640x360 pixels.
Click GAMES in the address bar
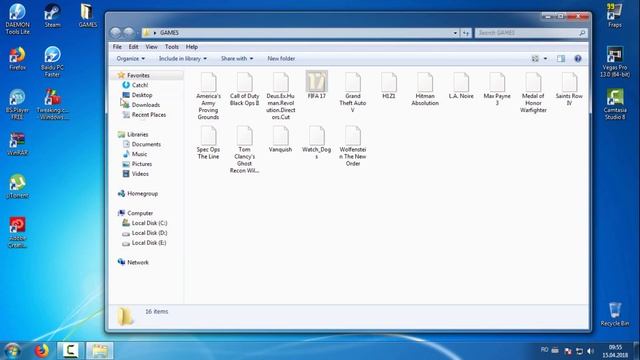coord(169,33)
